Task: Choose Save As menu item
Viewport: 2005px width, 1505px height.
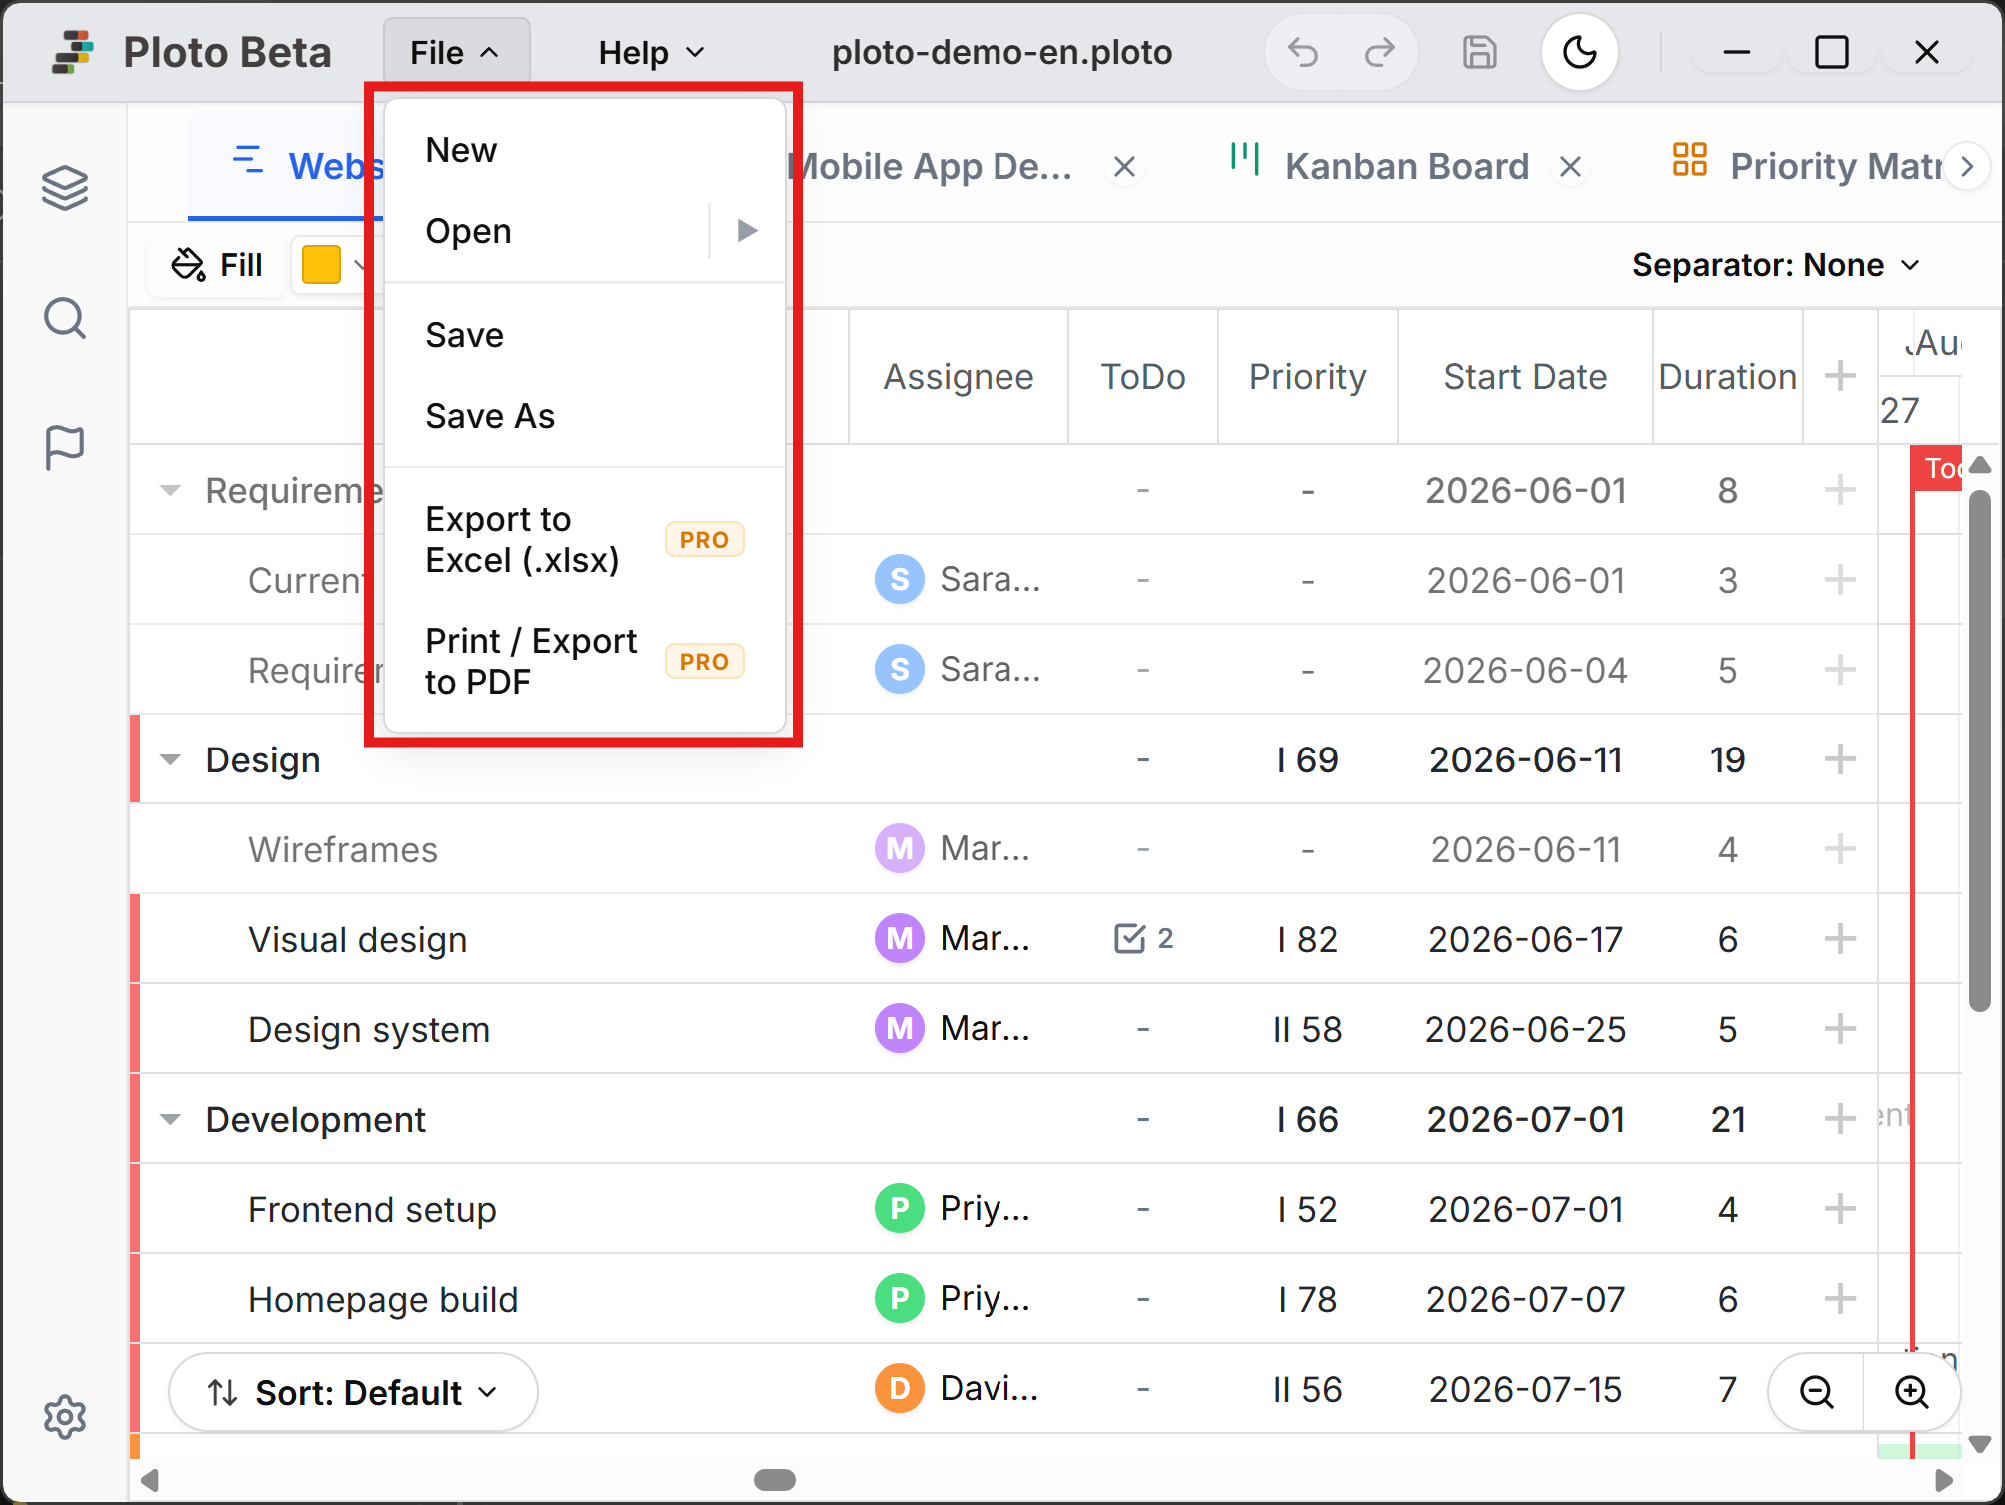Action: click(585, 416)
